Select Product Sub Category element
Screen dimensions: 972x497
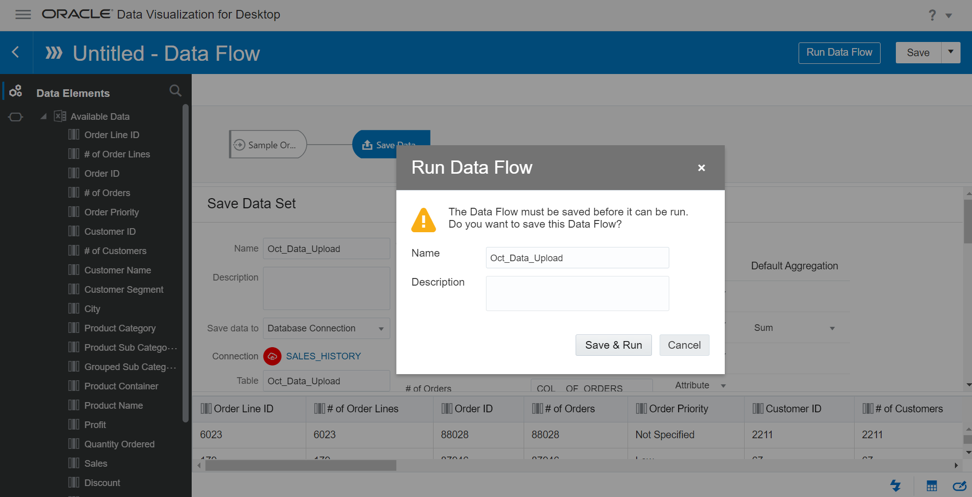[131, 348]
